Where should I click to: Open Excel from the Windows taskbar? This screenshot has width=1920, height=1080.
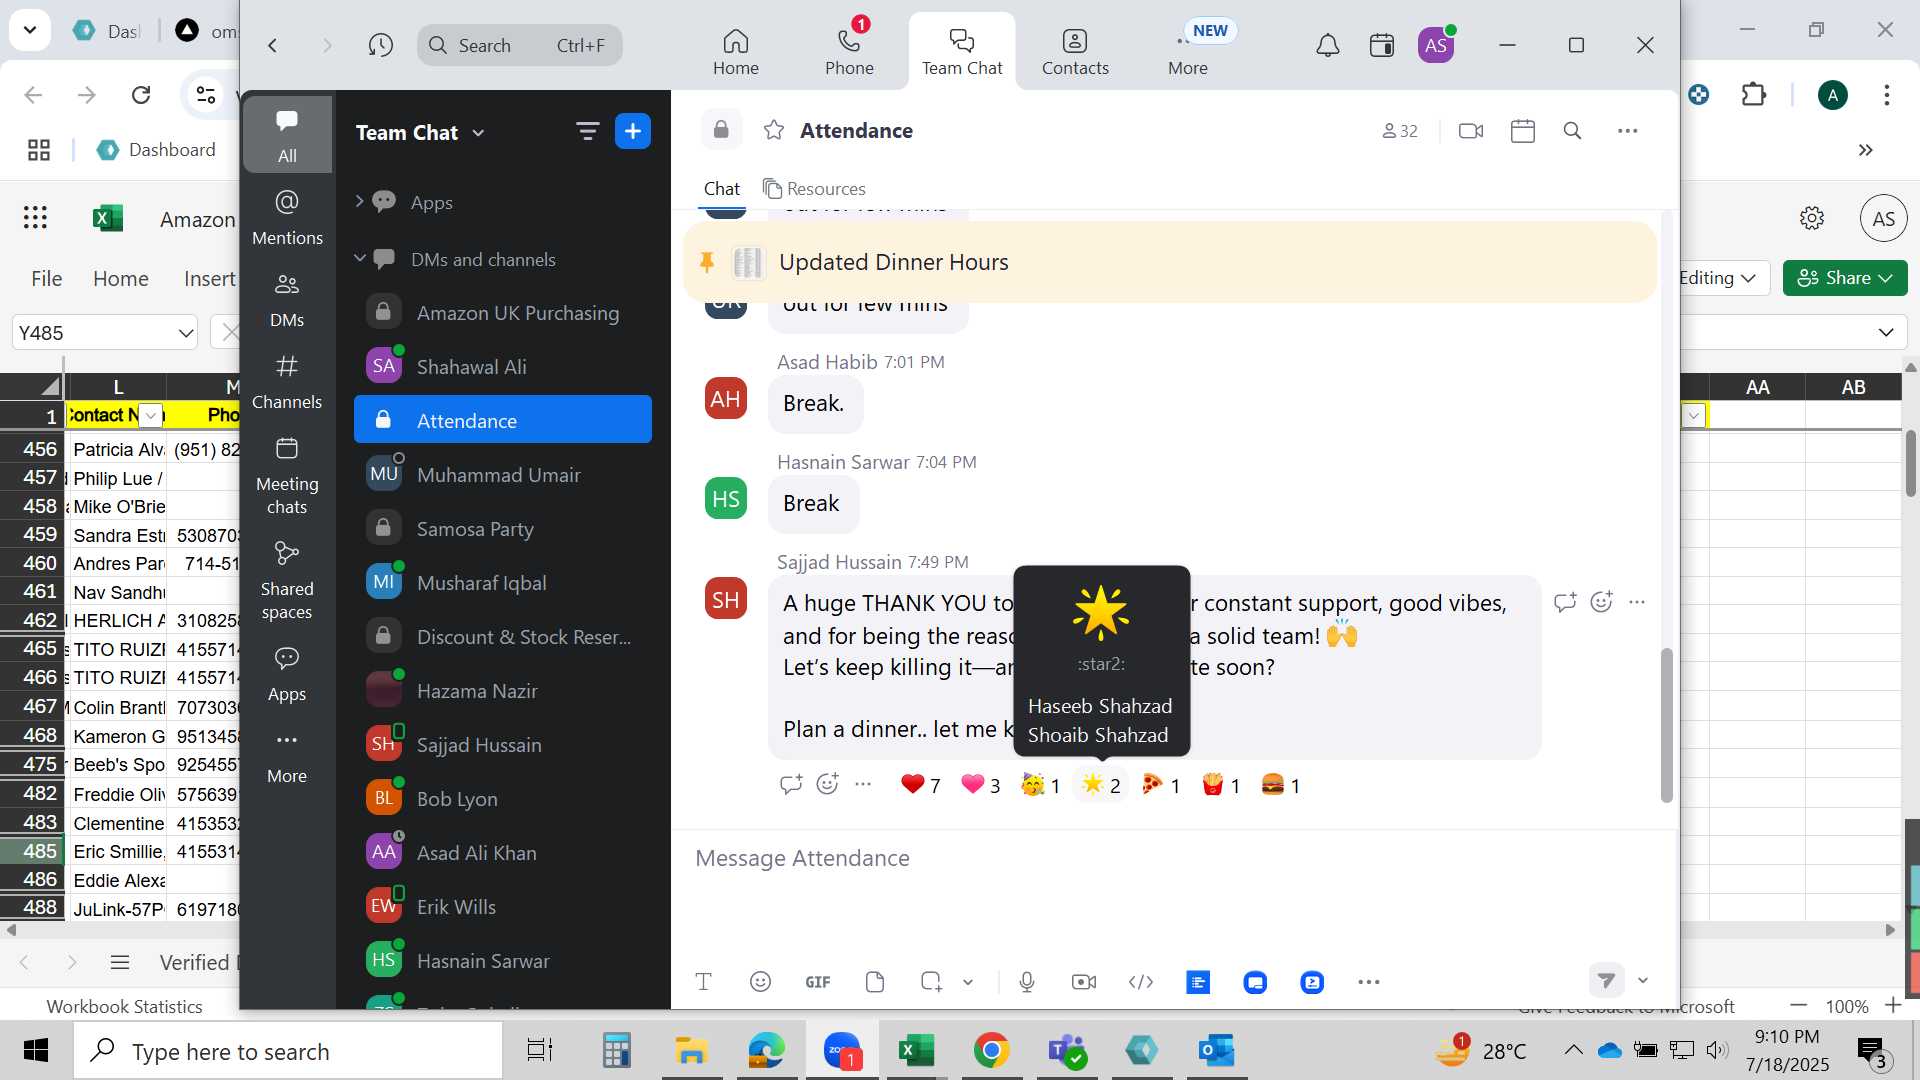click(x=915, y=1051)
